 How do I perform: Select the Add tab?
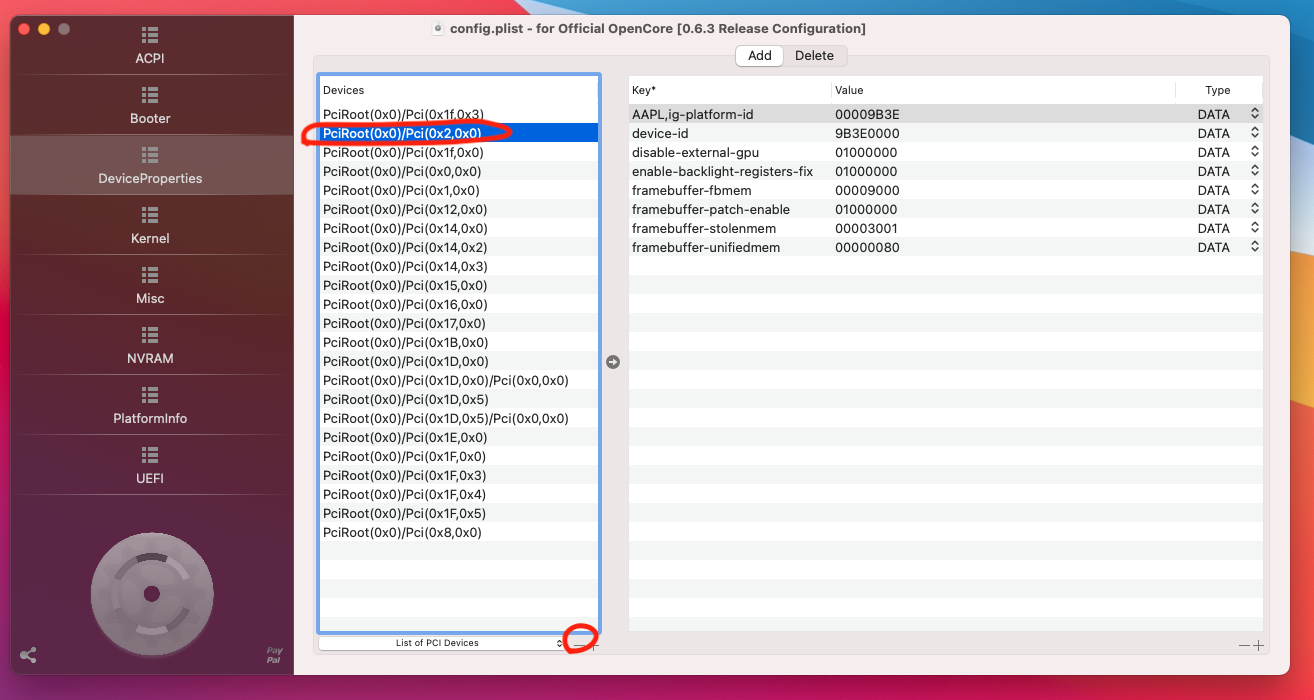click(759, 56)
